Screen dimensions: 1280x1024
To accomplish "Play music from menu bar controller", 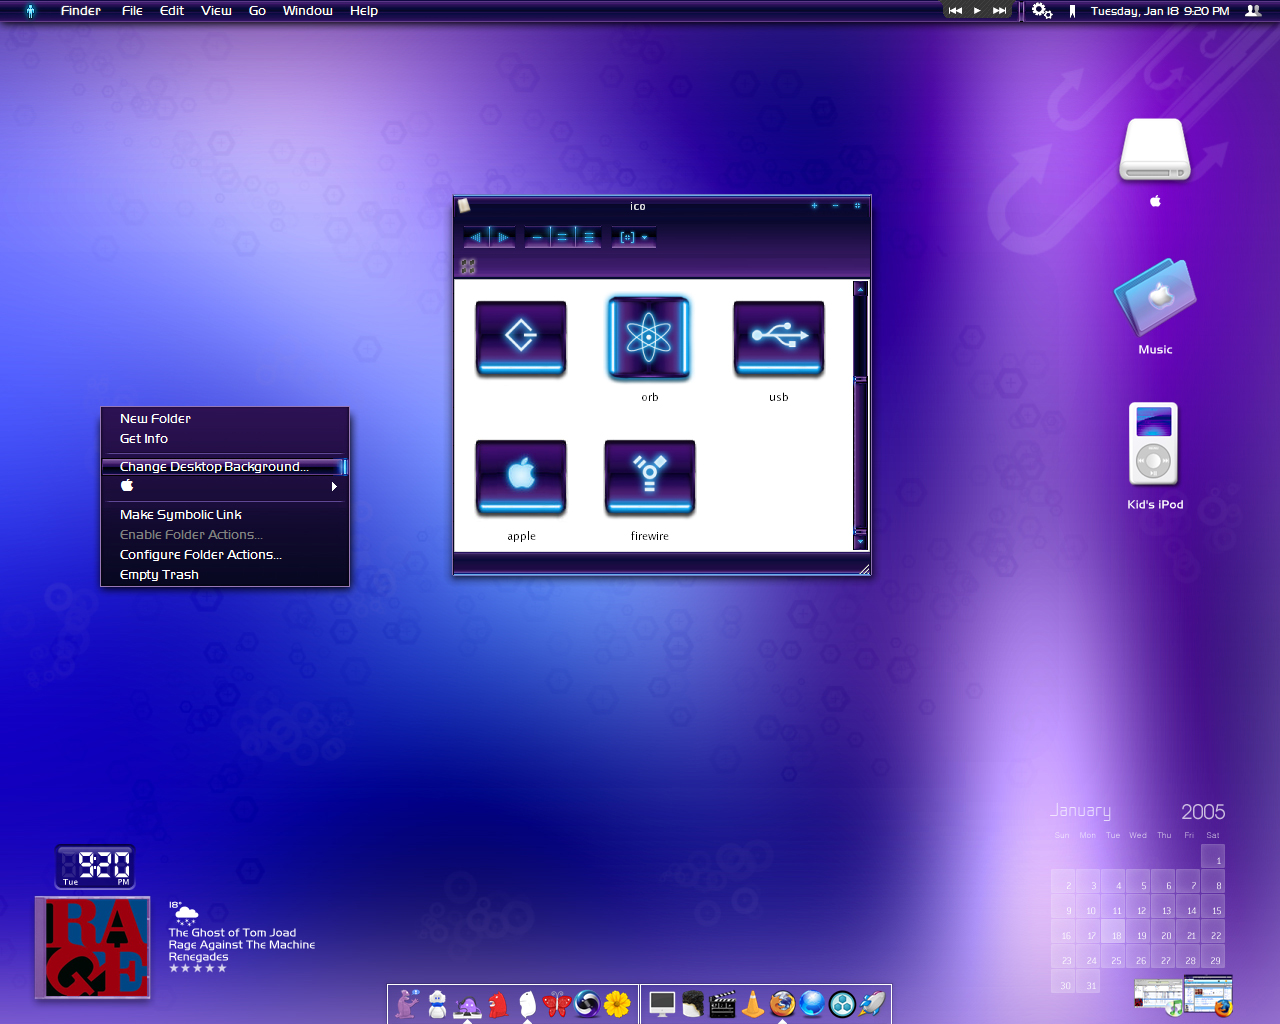I will pyautogui.click(x=977, y=11).
